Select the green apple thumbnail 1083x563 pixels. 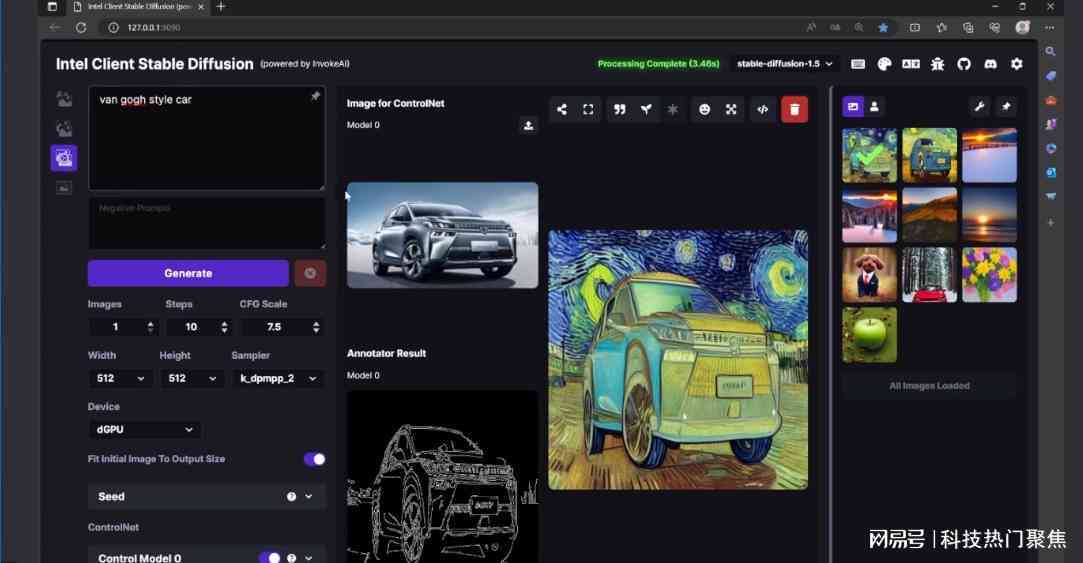[x=870, y=335]
